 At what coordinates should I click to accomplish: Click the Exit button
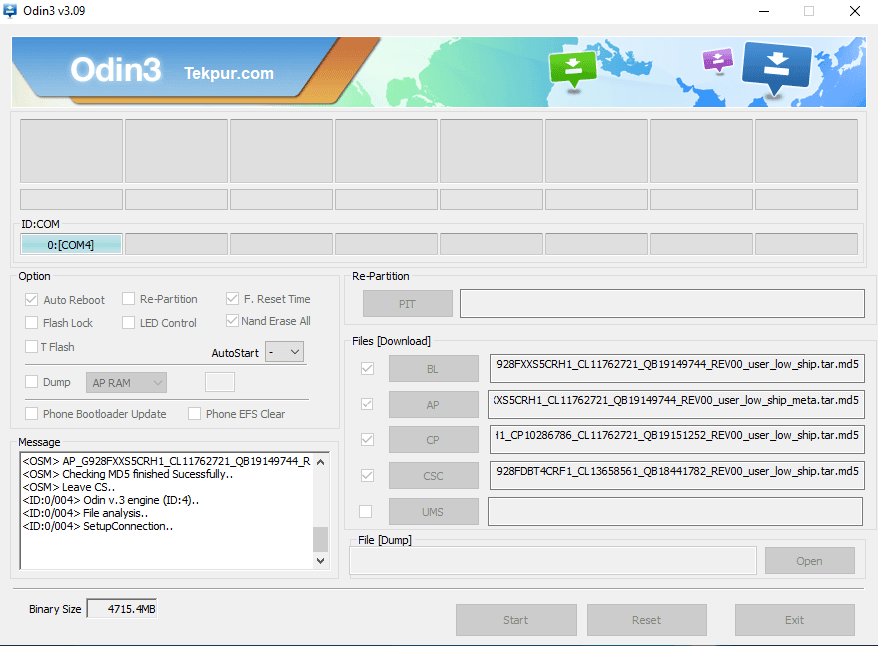pos(795,620)
